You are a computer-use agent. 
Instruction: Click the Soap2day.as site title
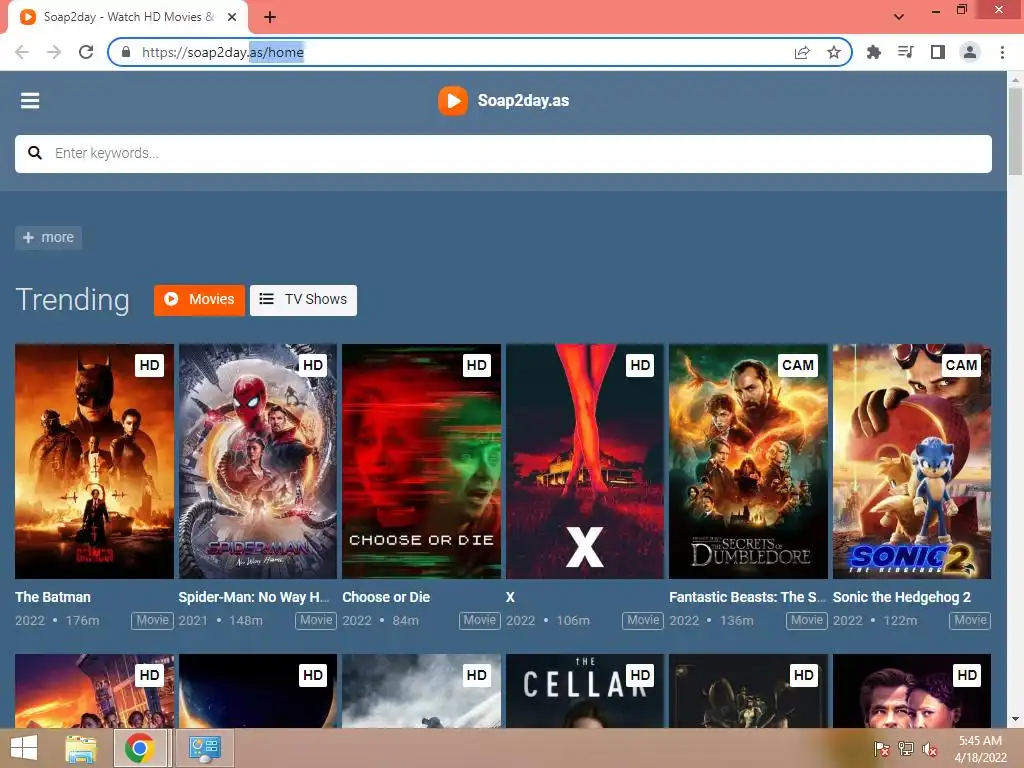point(523,101)
